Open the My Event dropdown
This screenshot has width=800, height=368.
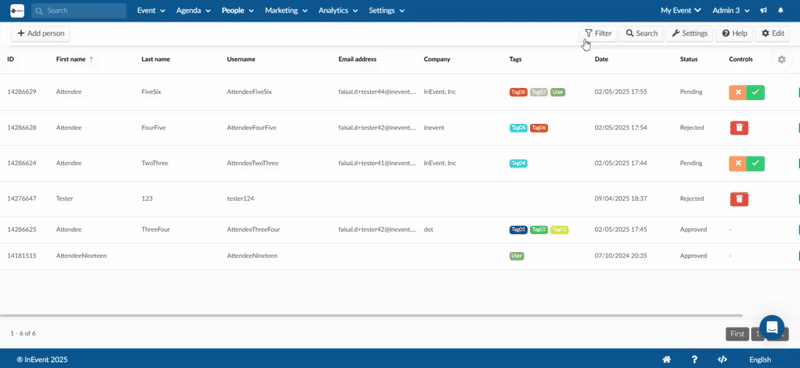point(681,10)
